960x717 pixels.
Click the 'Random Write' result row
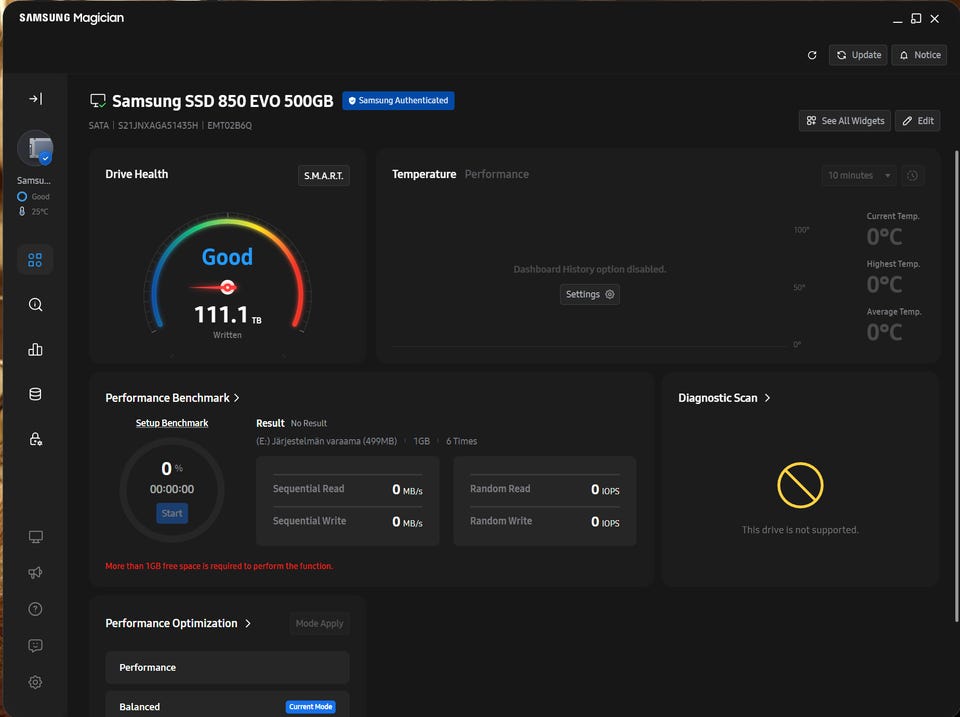545,521
